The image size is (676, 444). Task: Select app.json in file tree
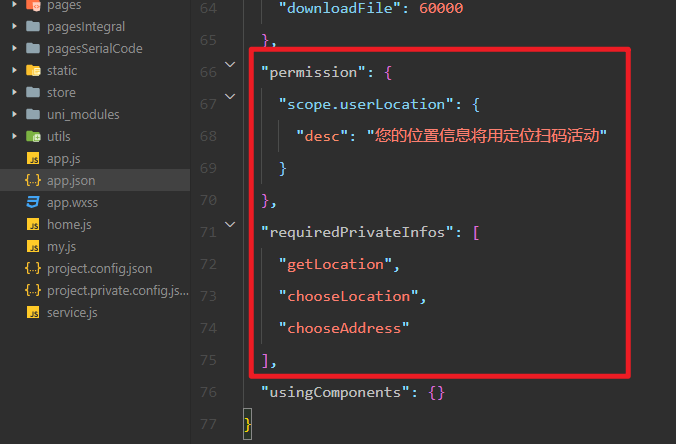[71, 180]
